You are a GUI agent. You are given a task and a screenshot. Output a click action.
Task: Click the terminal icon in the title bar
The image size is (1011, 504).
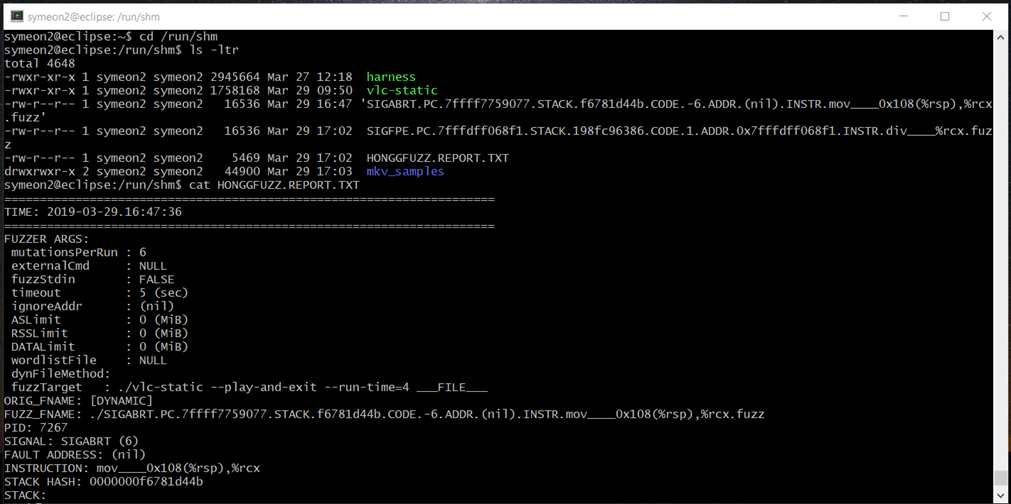click(17, 17)
